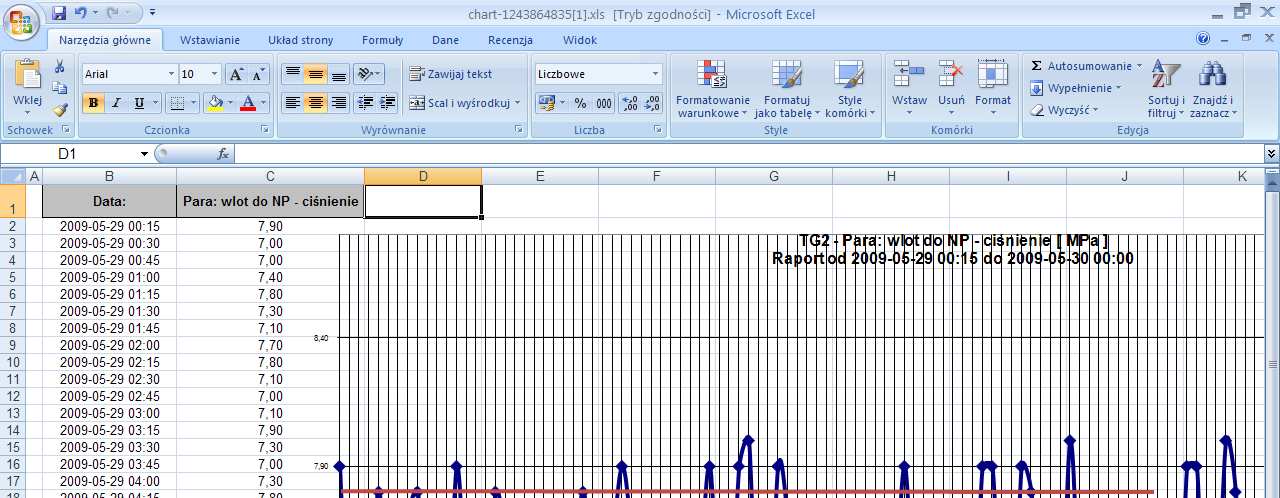The width and height of the screenshot is (1280, 498).
Task: Click the Wstaw insert cells icon
Action: pyautogui.click(x=909, y=75)
